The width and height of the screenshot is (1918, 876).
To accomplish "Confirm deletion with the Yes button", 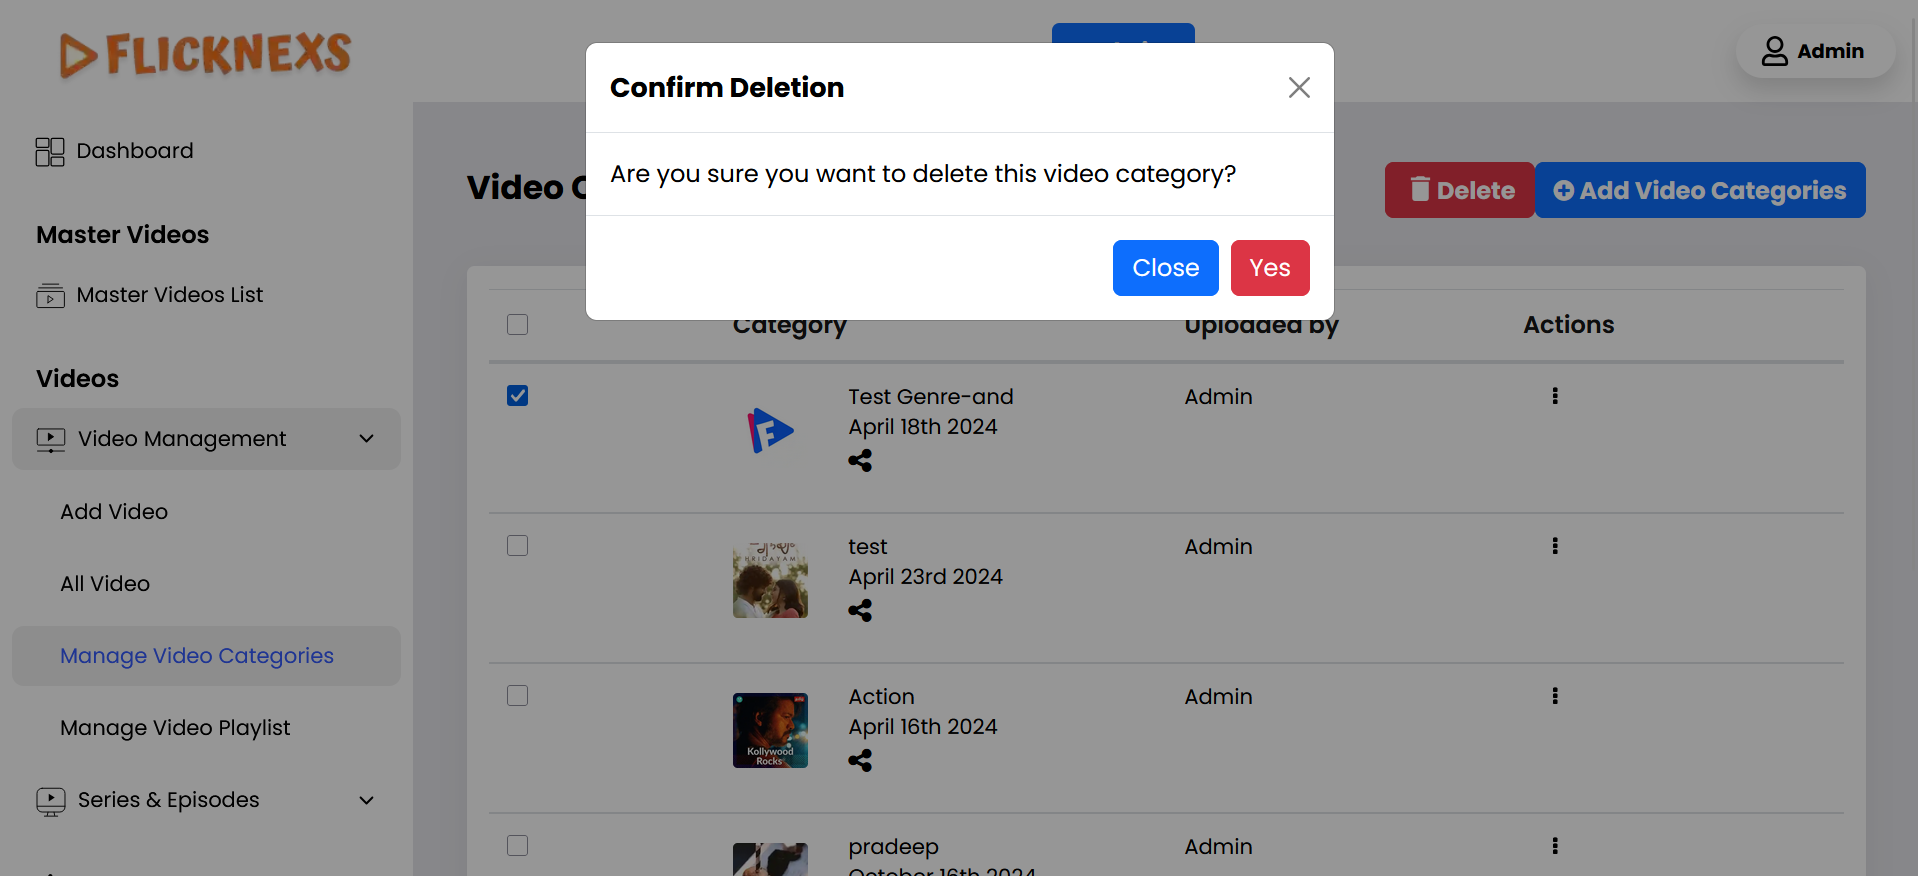I will 1269,268.
